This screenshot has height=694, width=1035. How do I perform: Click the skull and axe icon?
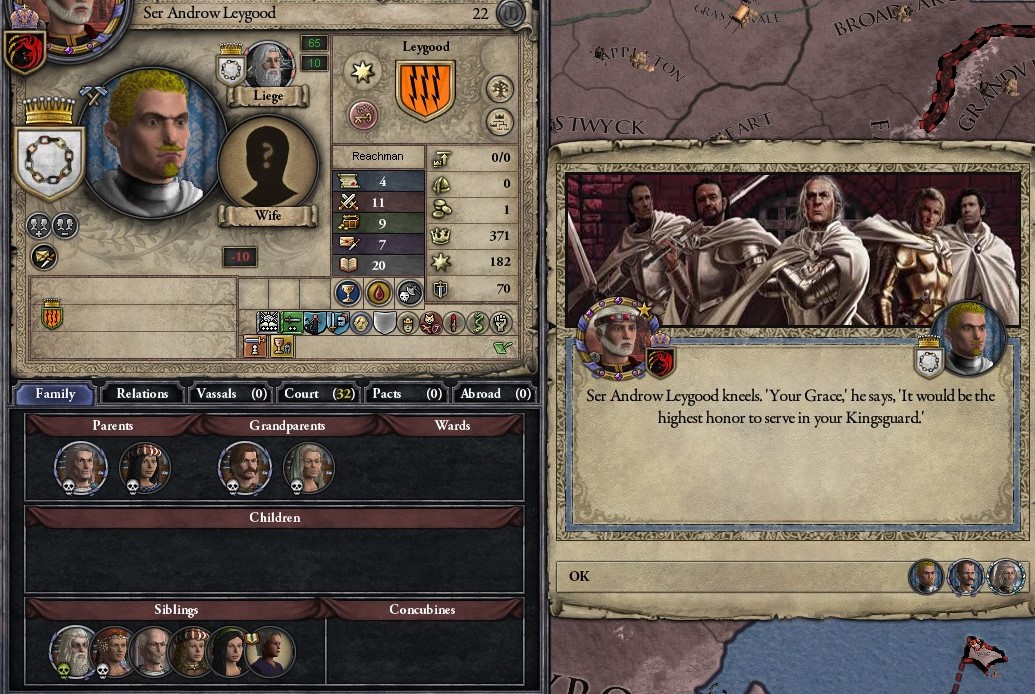point(409,293)
